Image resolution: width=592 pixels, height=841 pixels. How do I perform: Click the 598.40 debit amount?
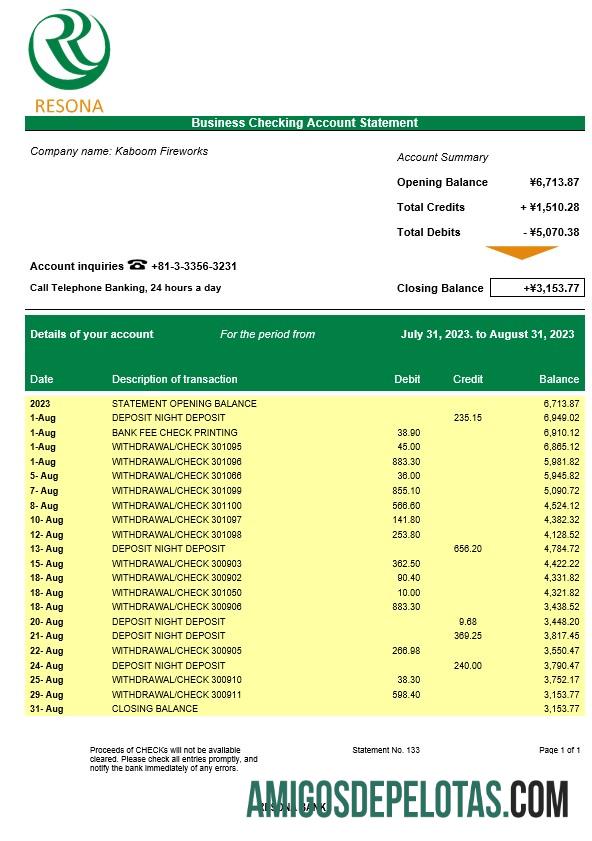coord(406,695)
